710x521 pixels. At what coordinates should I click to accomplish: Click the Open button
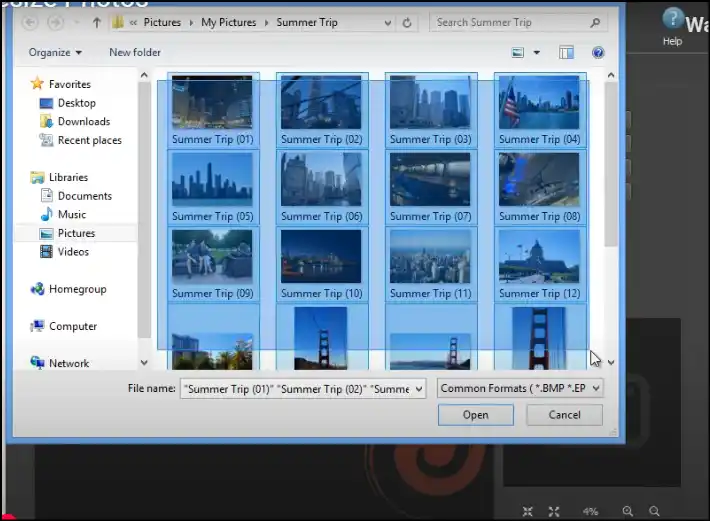(x=475, y=415)
